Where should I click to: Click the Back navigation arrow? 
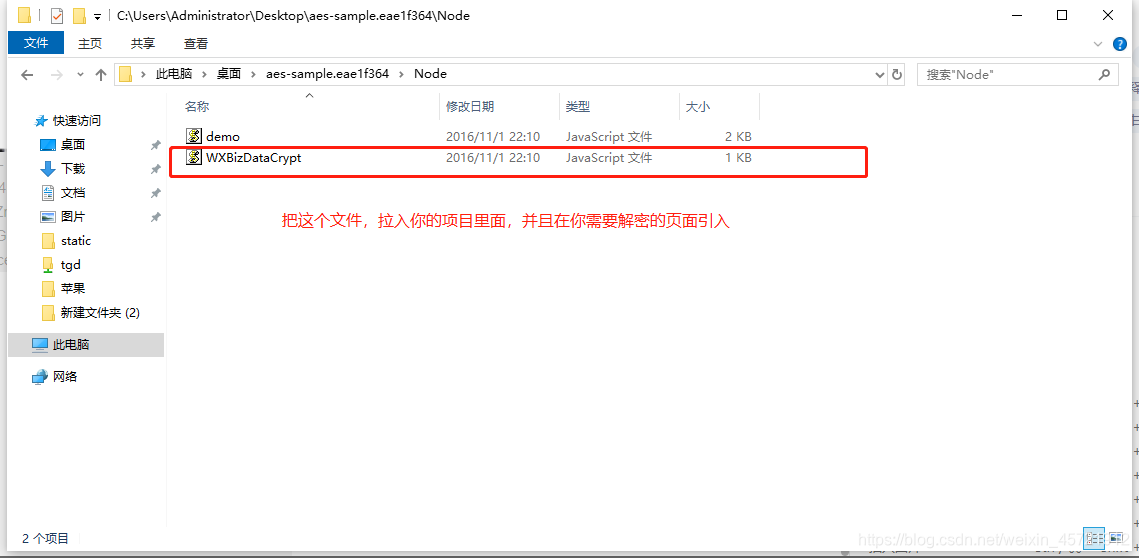(x=28, y=74)
